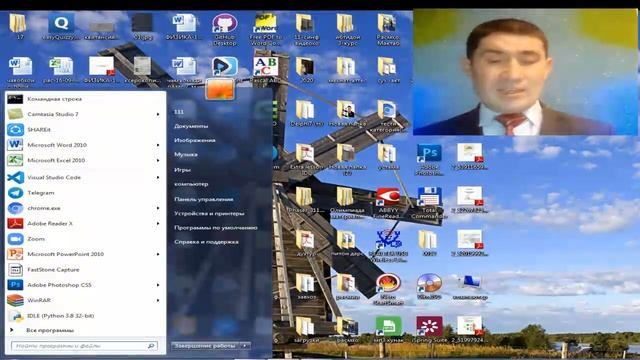Select the Total Commander desktop icon
Viewport: 640px width, 360px height.
[x=429, y=203]
